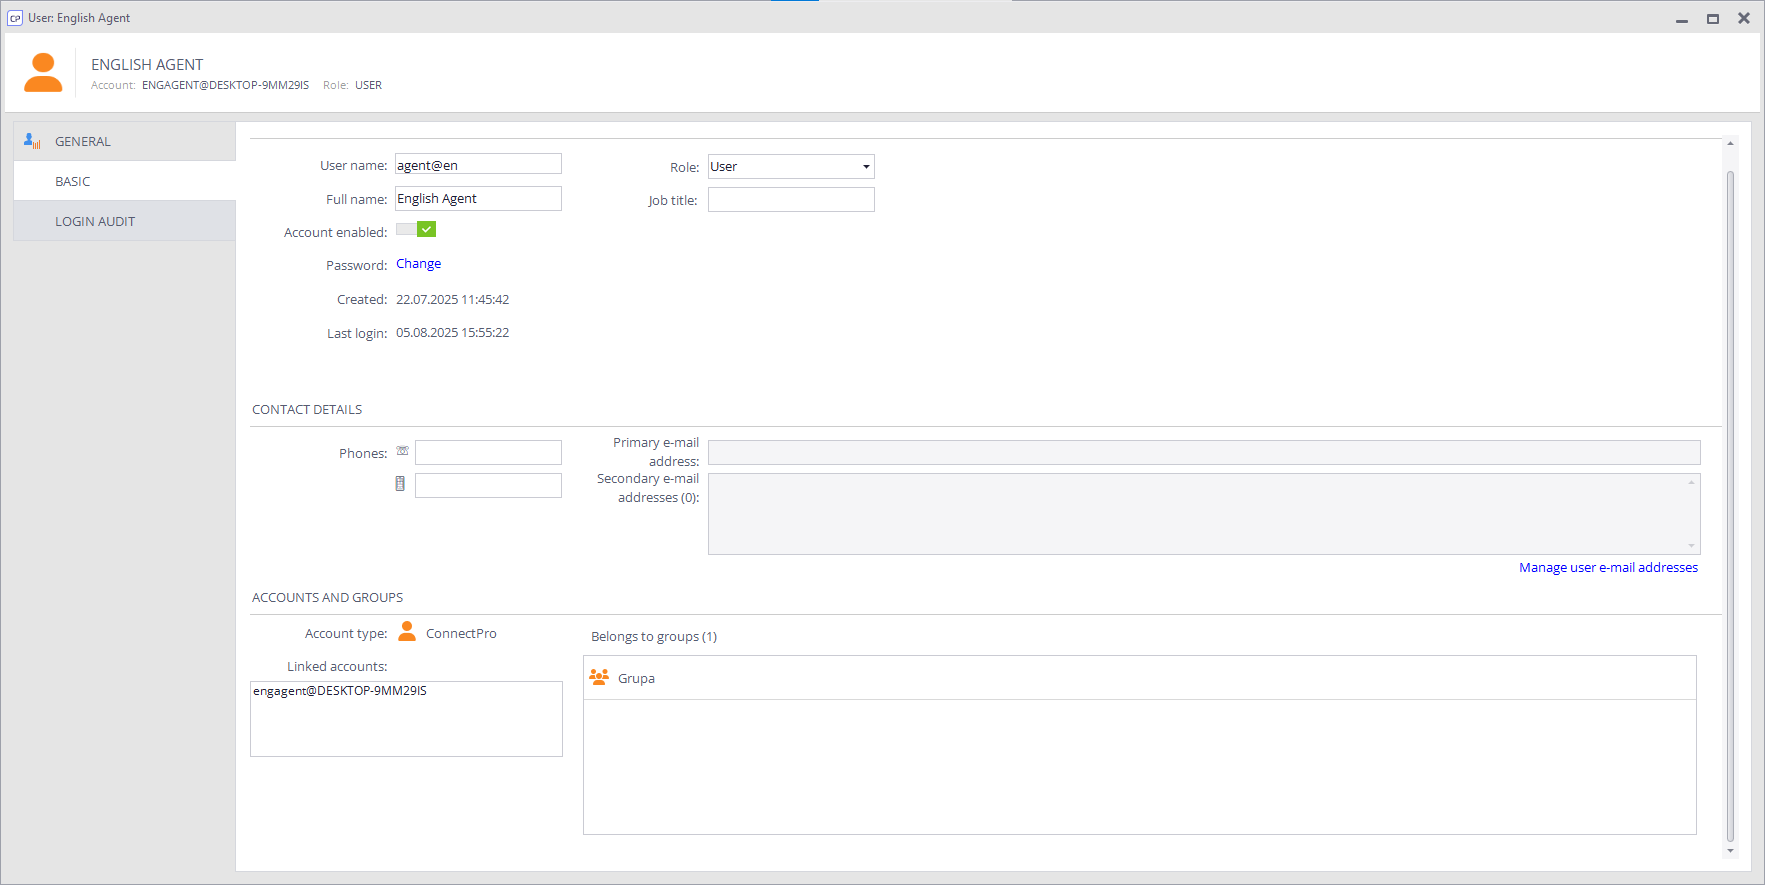Maximize the User: English Agent window
The image size is (1765, 885).
point(1713,18)
